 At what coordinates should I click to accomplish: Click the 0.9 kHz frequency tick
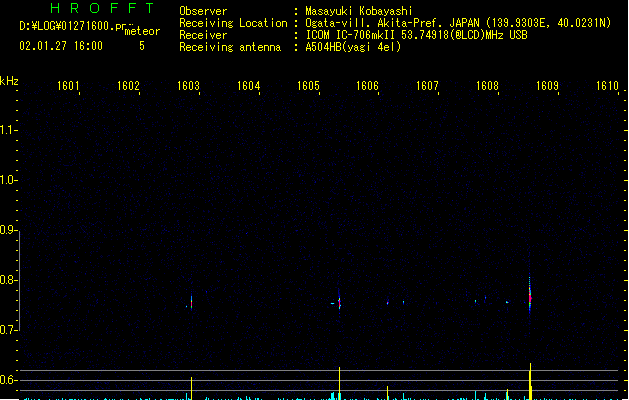[8, 230]
